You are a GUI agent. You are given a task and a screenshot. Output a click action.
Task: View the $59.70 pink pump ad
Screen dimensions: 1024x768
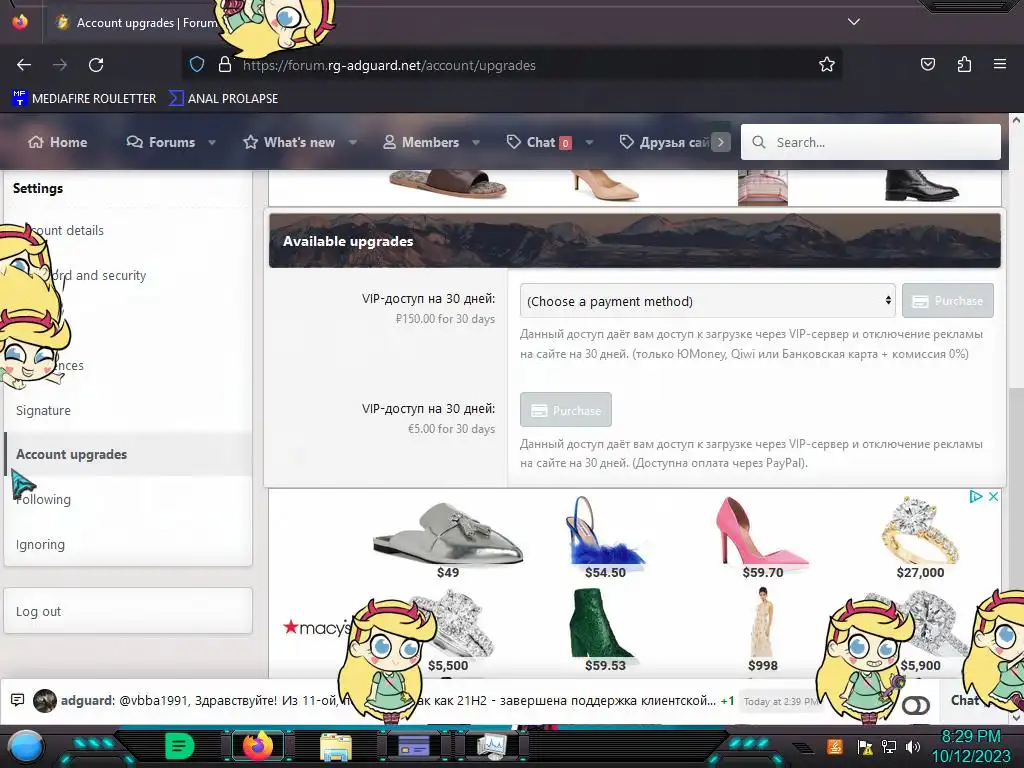pos(763,538)
